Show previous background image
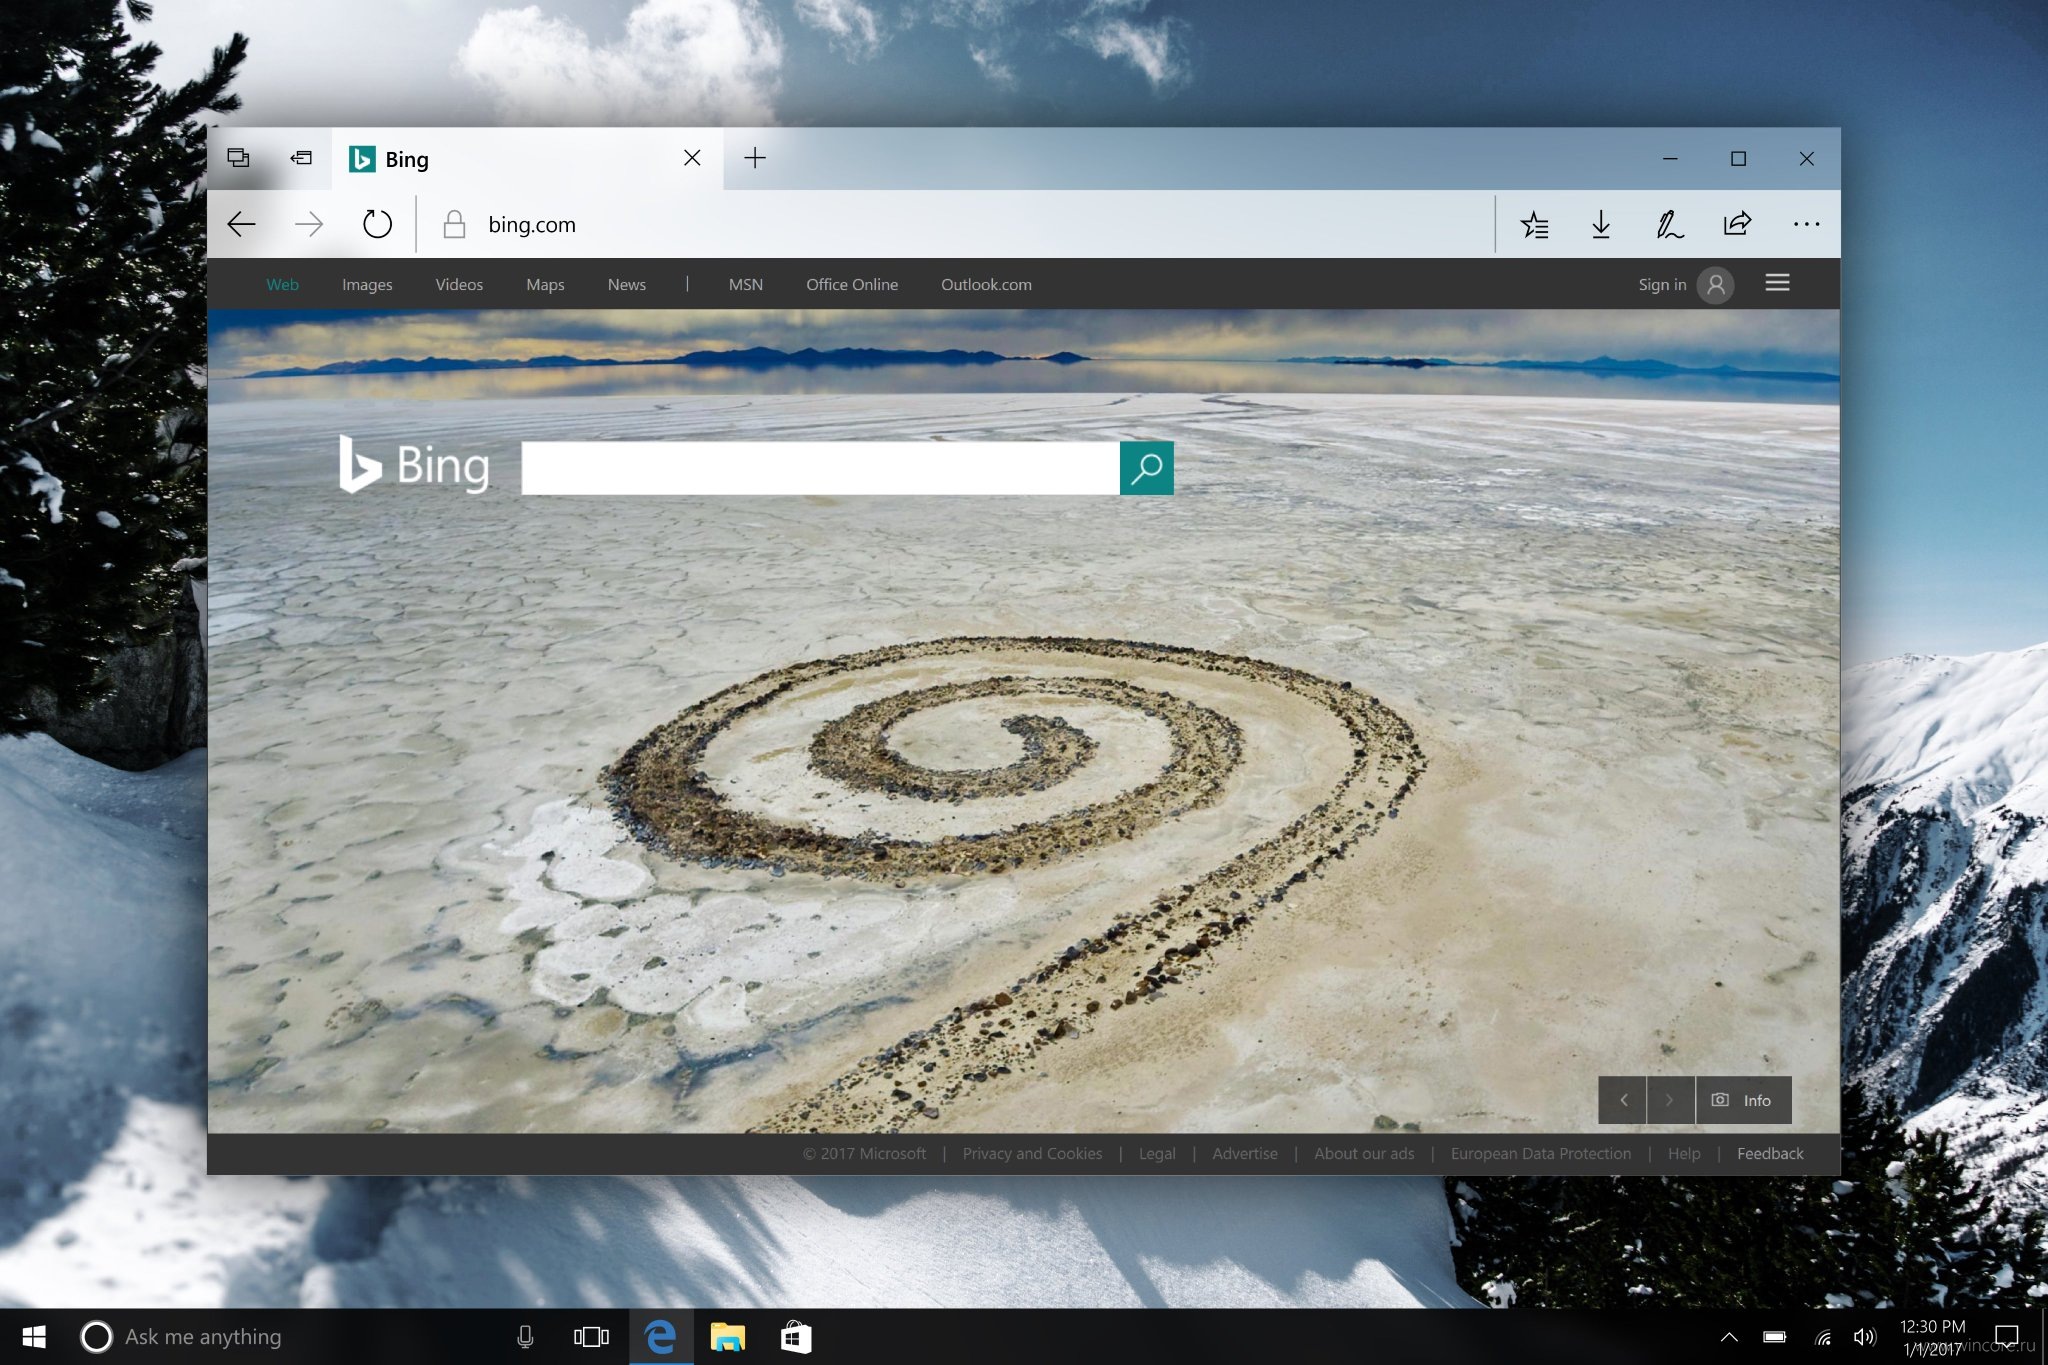 (1622, 1100)
